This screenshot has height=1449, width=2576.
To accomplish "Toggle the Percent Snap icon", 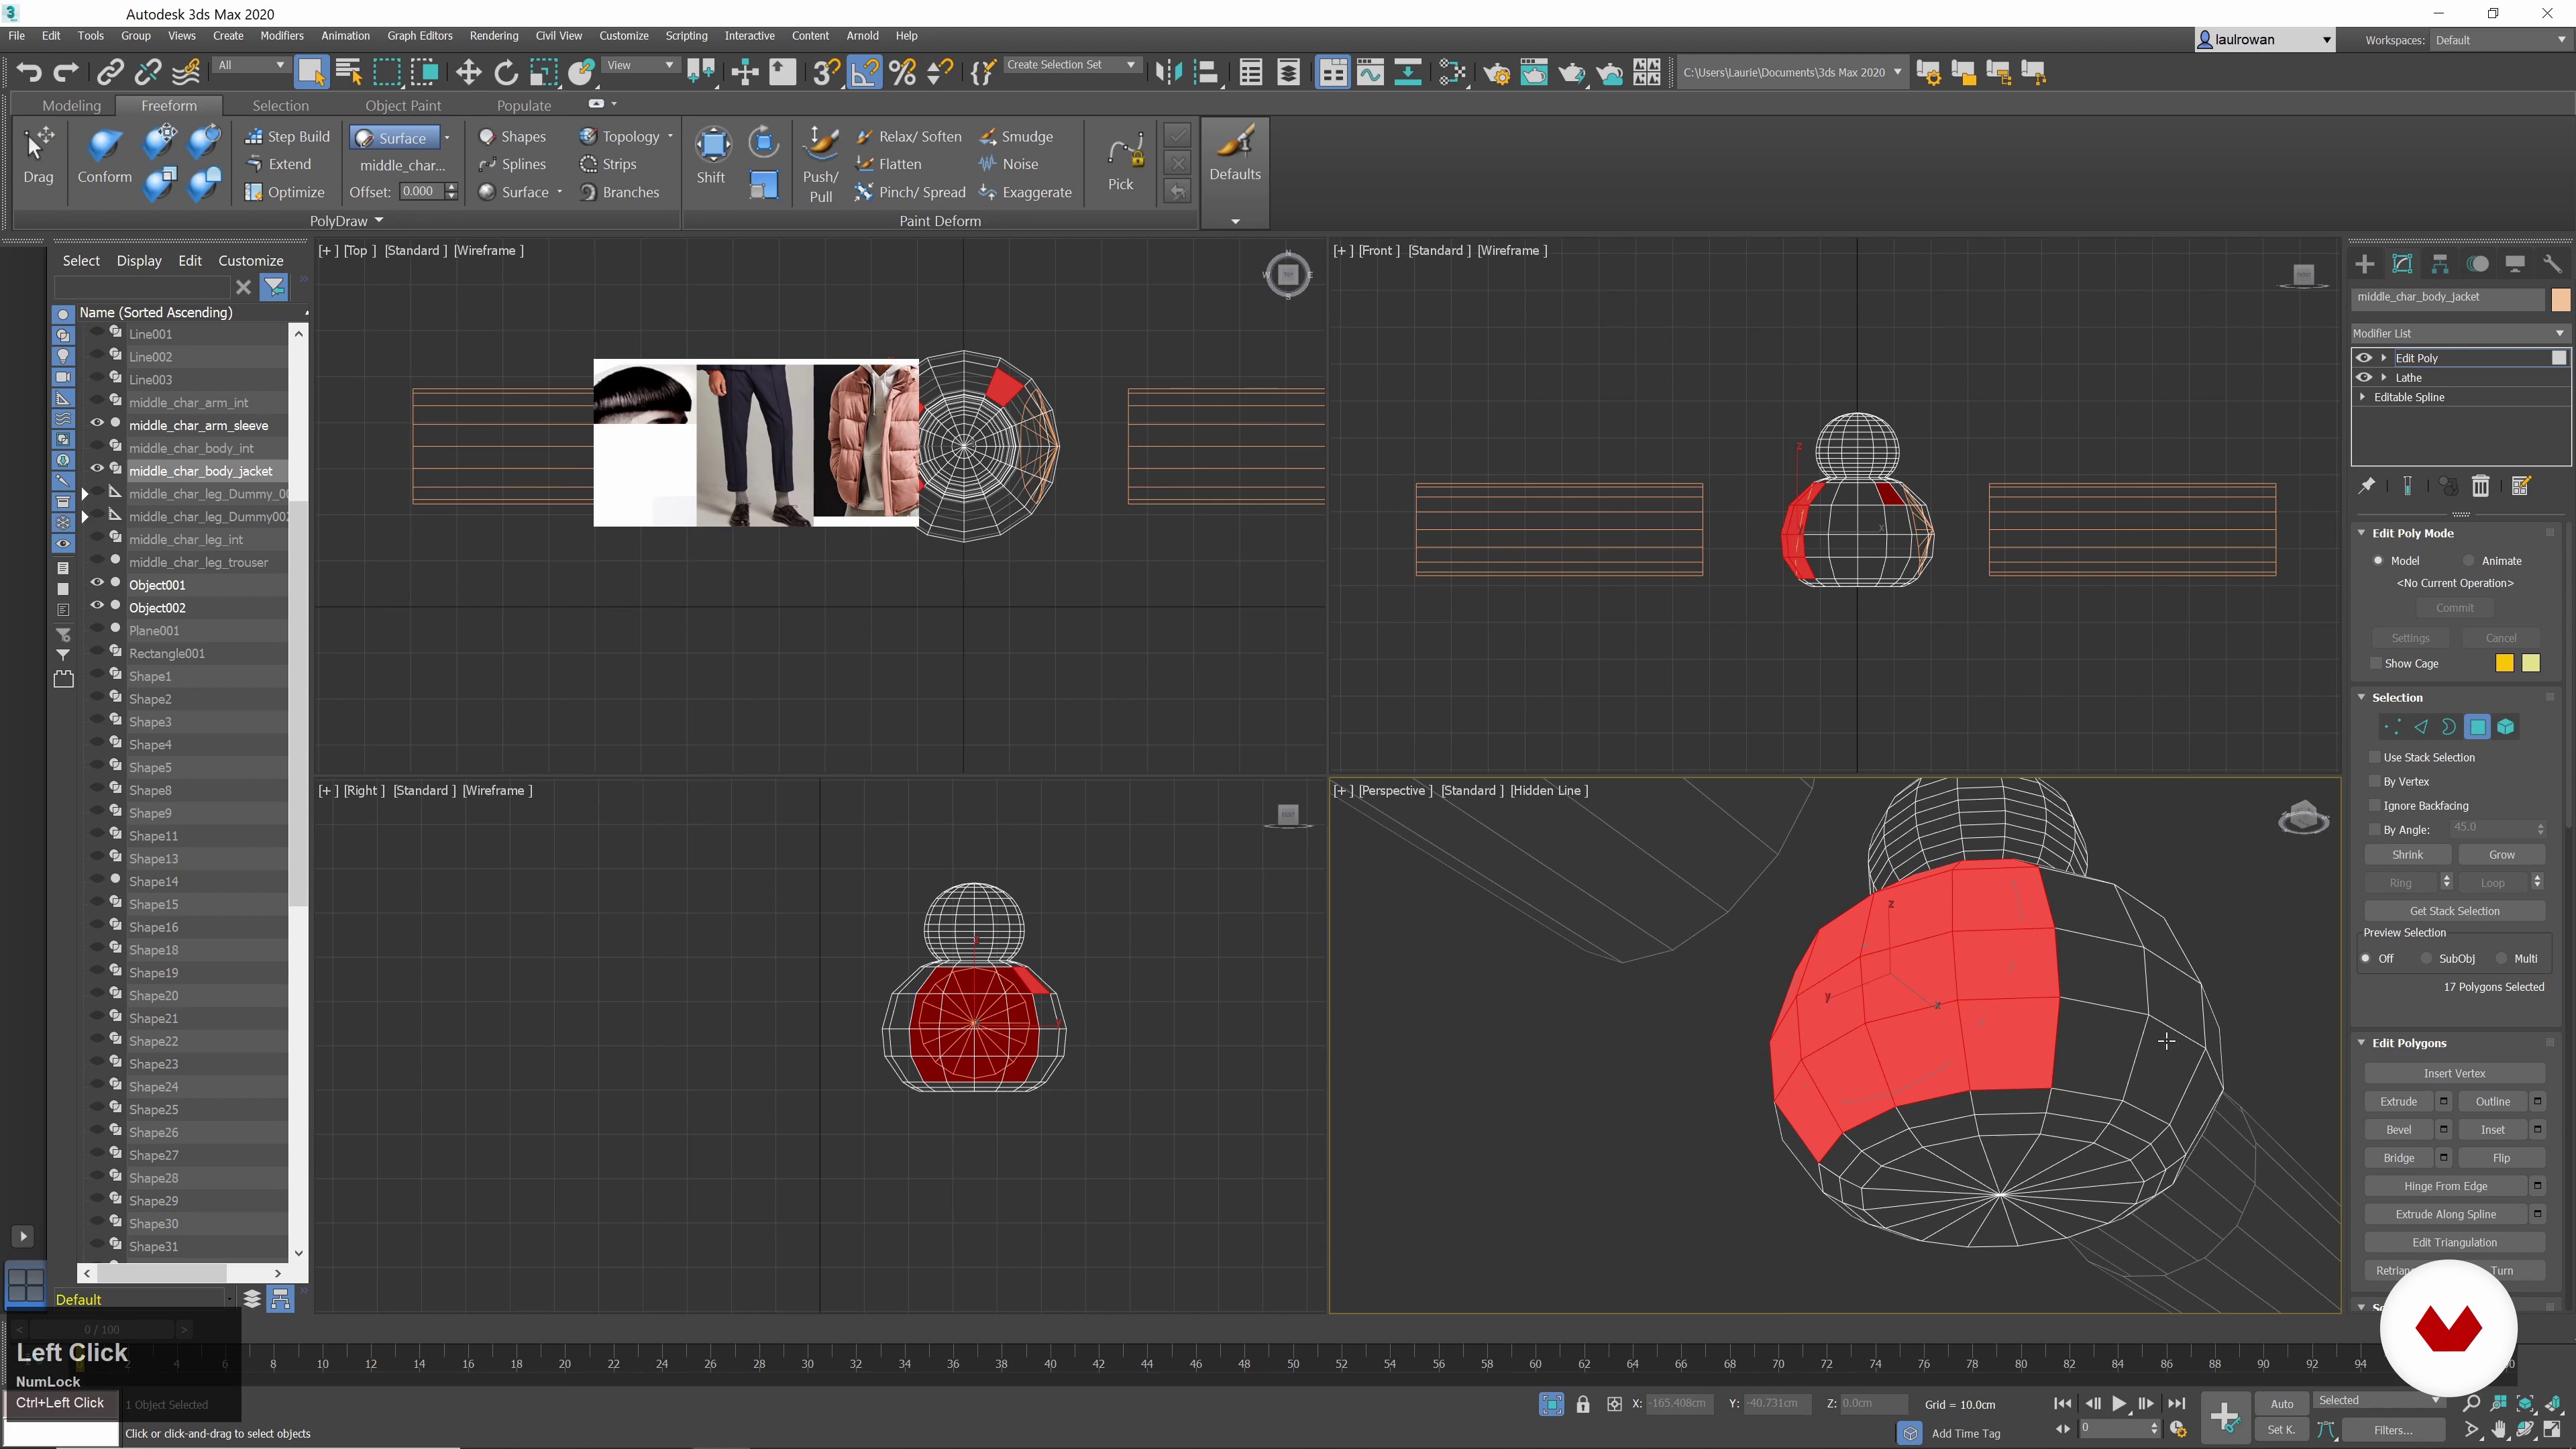I will coord(902,72).
